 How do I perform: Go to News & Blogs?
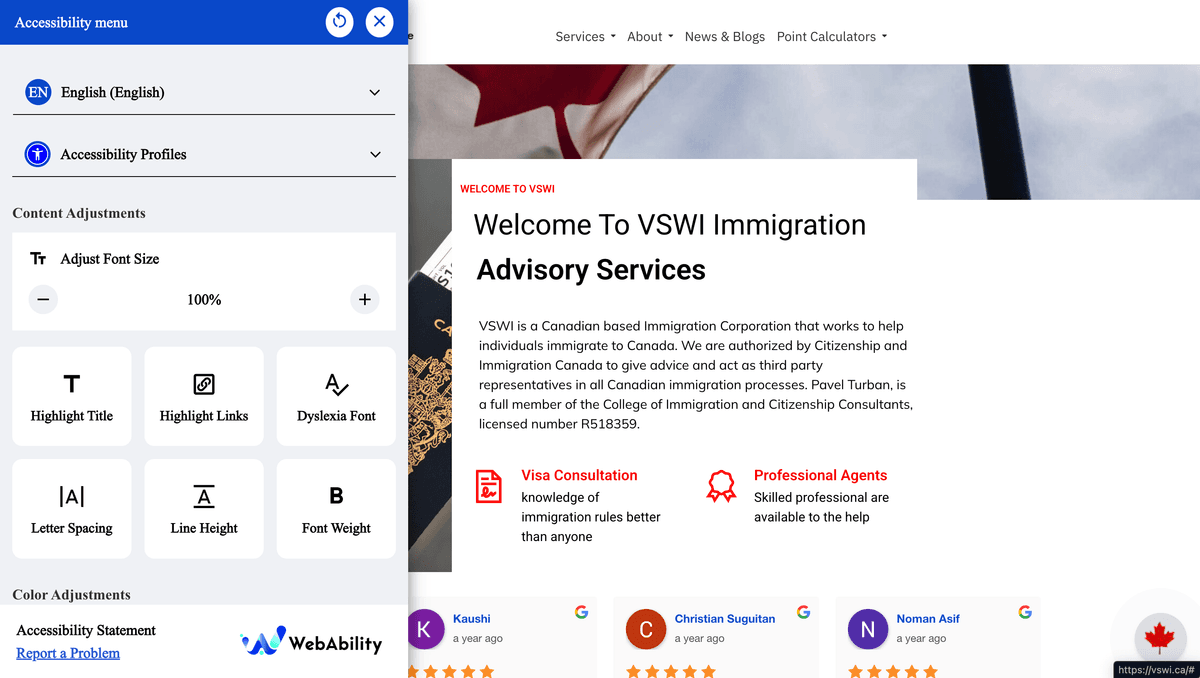click(x=725, y=37)
